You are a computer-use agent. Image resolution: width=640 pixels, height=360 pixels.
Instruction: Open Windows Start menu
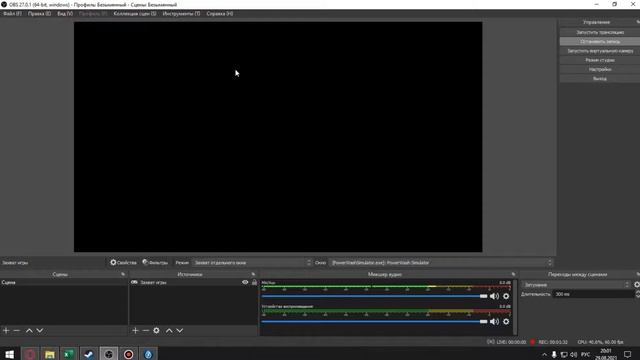click(x=9, y=354)
